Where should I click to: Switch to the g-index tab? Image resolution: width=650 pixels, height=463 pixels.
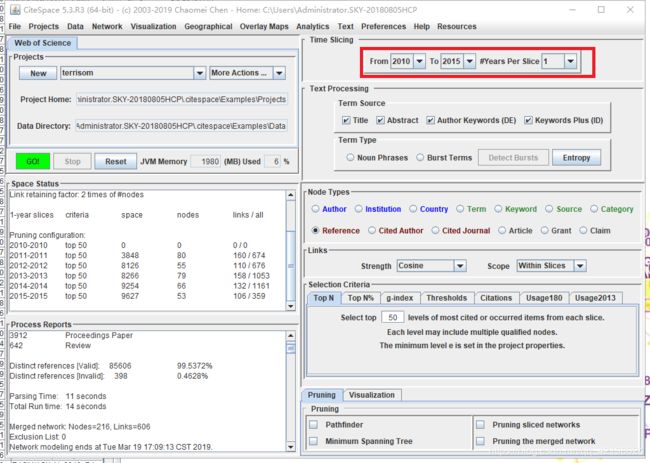click(x=400, y=298)
